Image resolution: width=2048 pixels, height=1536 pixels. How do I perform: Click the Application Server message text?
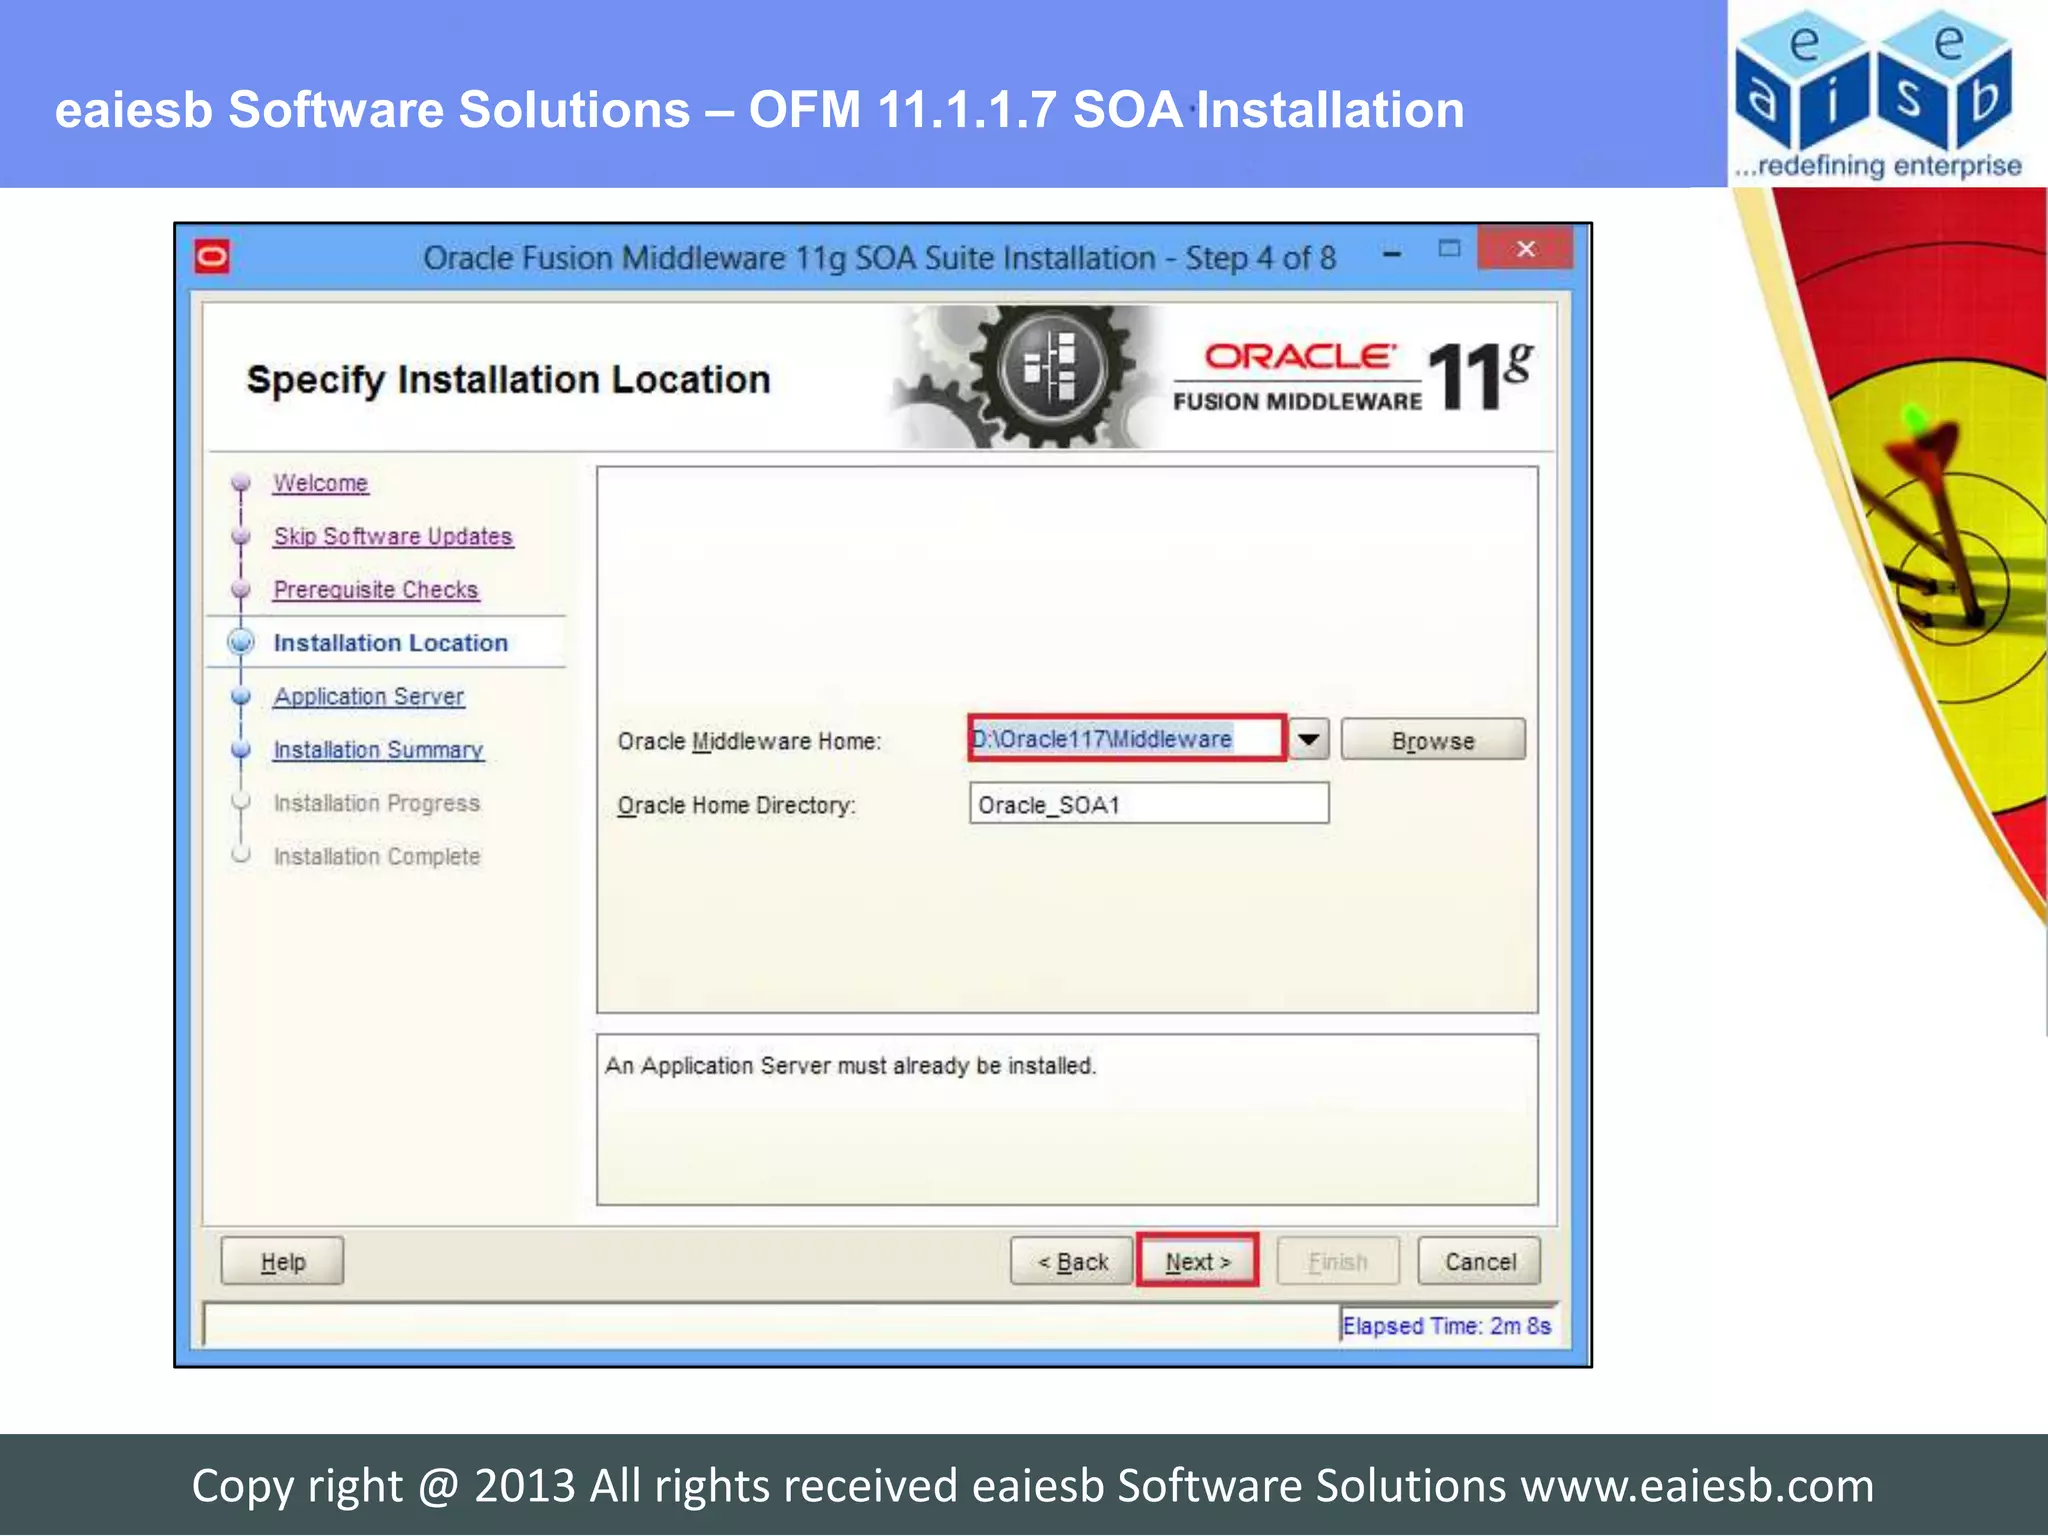pyautogui.click(x=850, y=1066)
